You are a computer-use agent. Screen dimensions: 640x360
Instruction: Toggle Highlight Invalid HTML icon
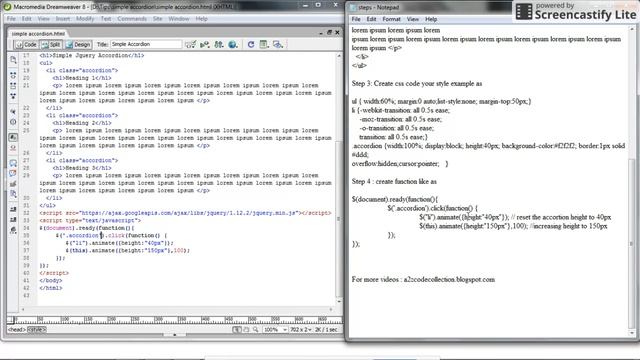coord(13,148)
